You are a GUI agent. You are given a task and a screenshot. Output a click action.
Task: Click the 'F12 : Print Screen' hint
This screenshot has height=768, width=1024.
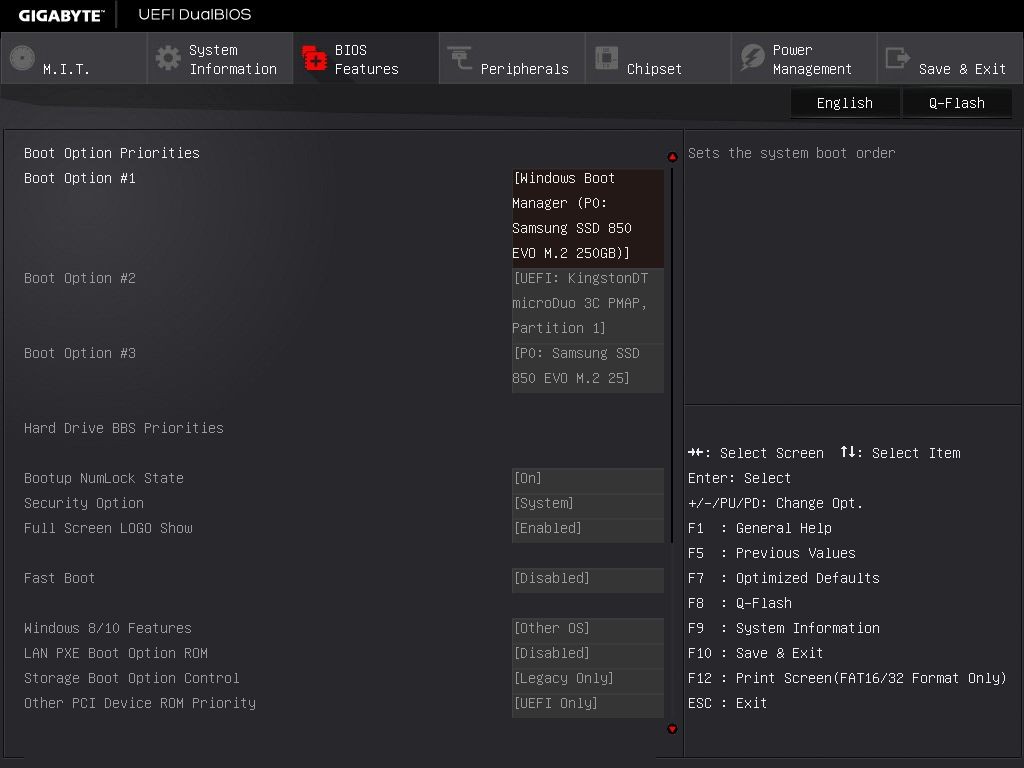(847, 678)
